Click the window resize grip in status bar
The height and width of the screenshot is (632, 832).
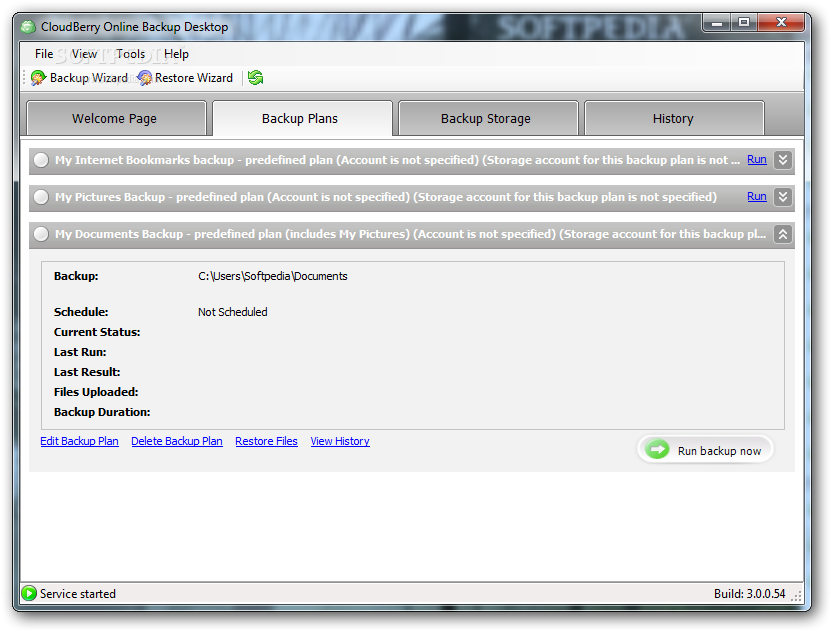797,596
